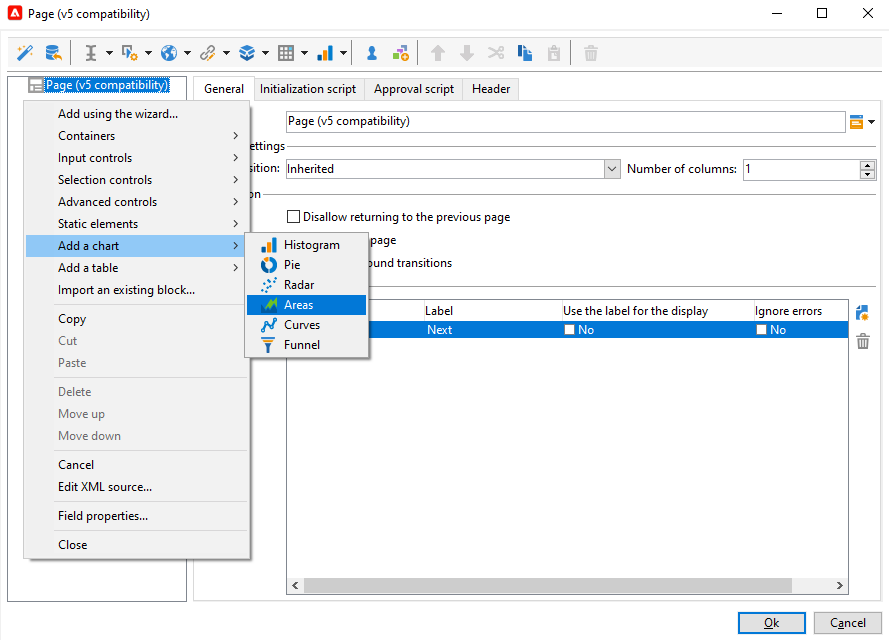Click the page label text input field
Image resolution: width=889 pixels, height=640 pixels.
(x=565, y=122)
